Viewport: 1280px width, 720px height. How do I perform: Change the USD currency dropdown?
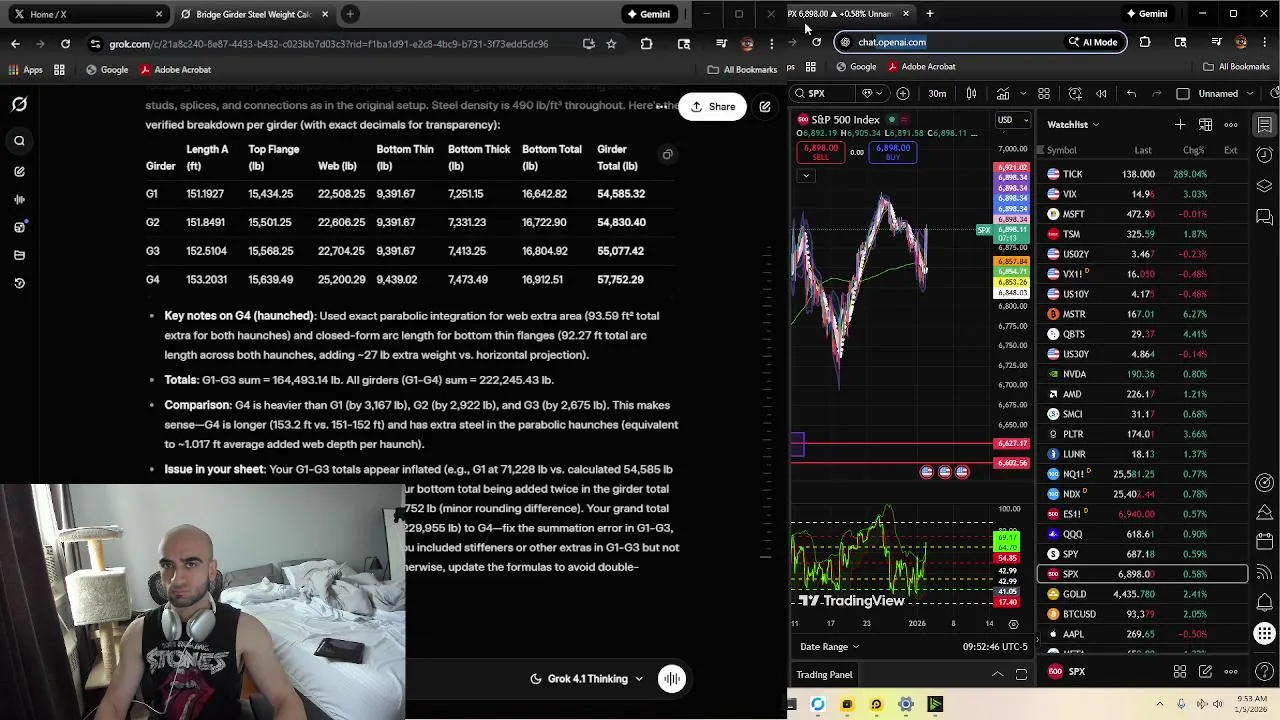[1012, 120]
